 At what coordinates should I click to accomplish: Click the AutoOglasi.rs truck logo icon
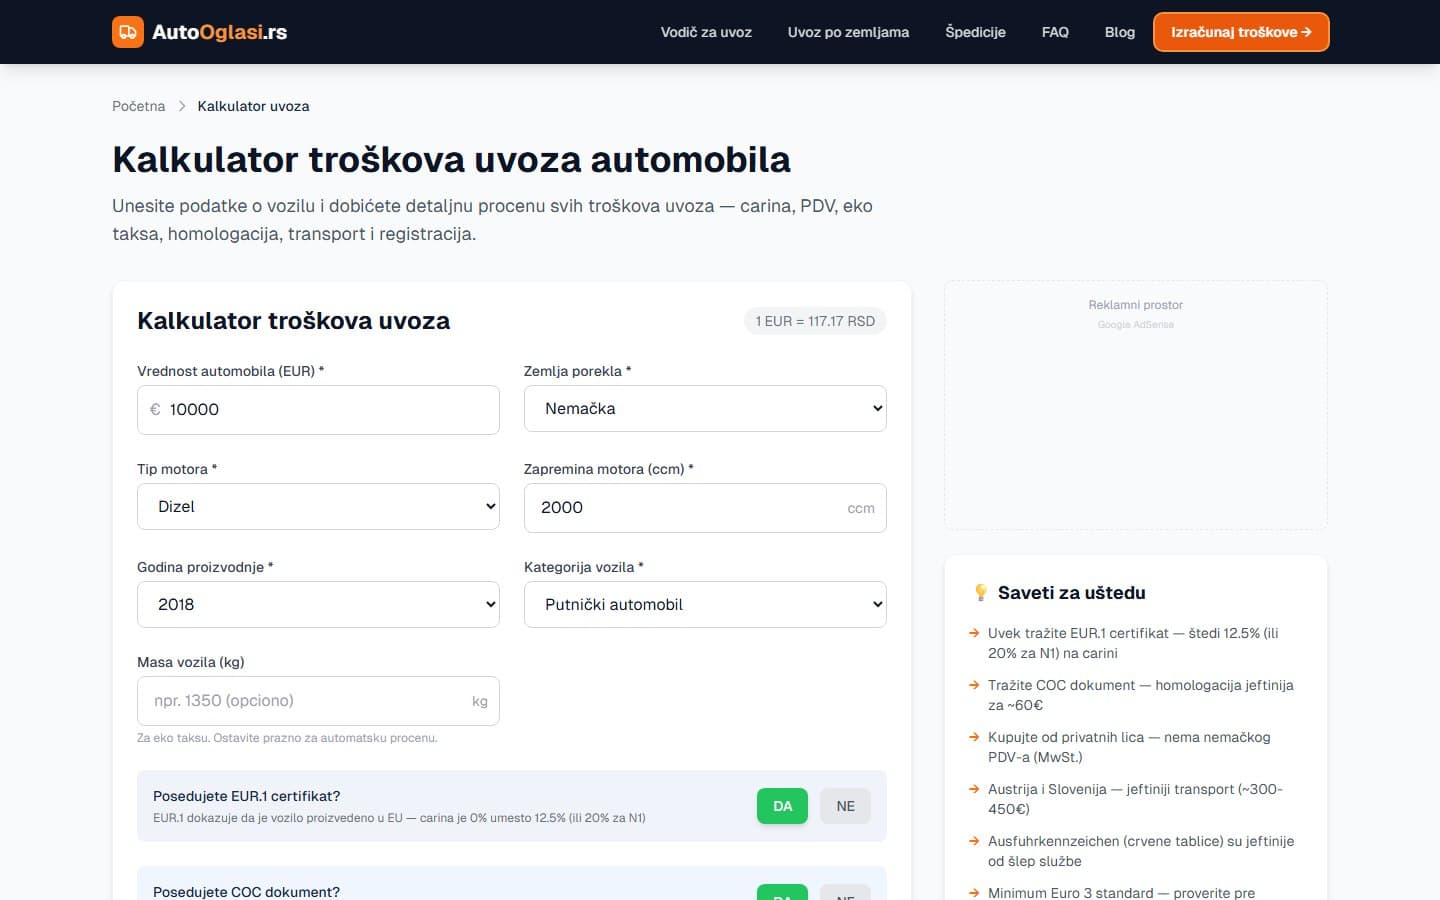coord(128,32)
